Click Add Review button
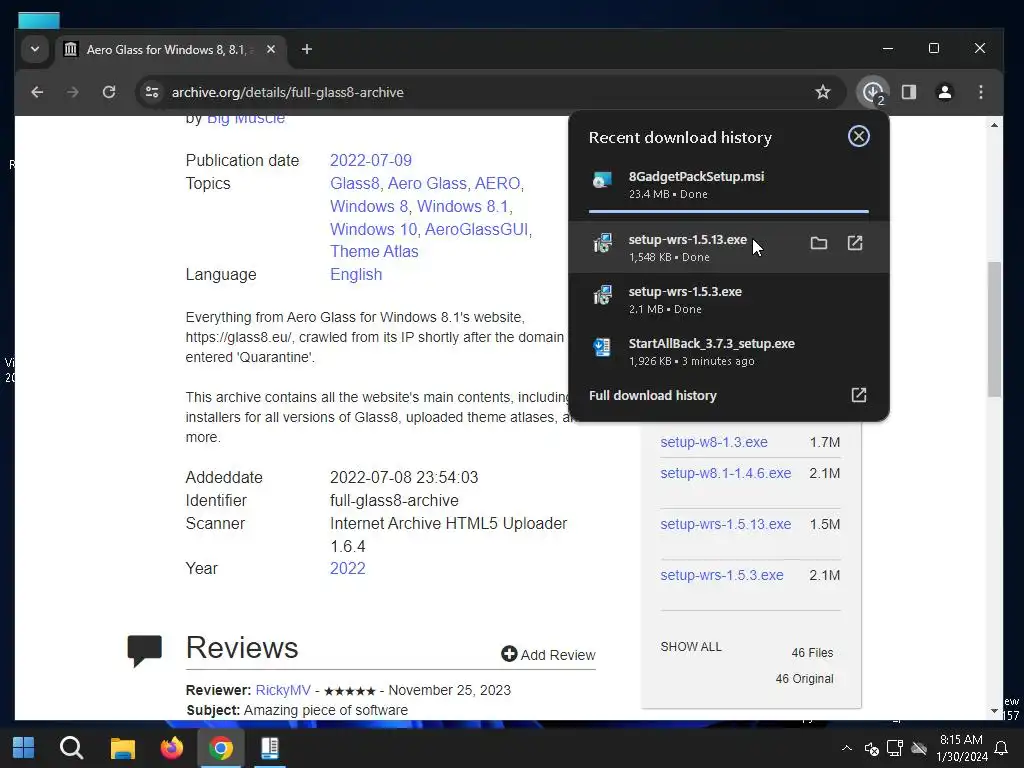The height and width of the screenshot is (768, 1024). pos(548,654)
